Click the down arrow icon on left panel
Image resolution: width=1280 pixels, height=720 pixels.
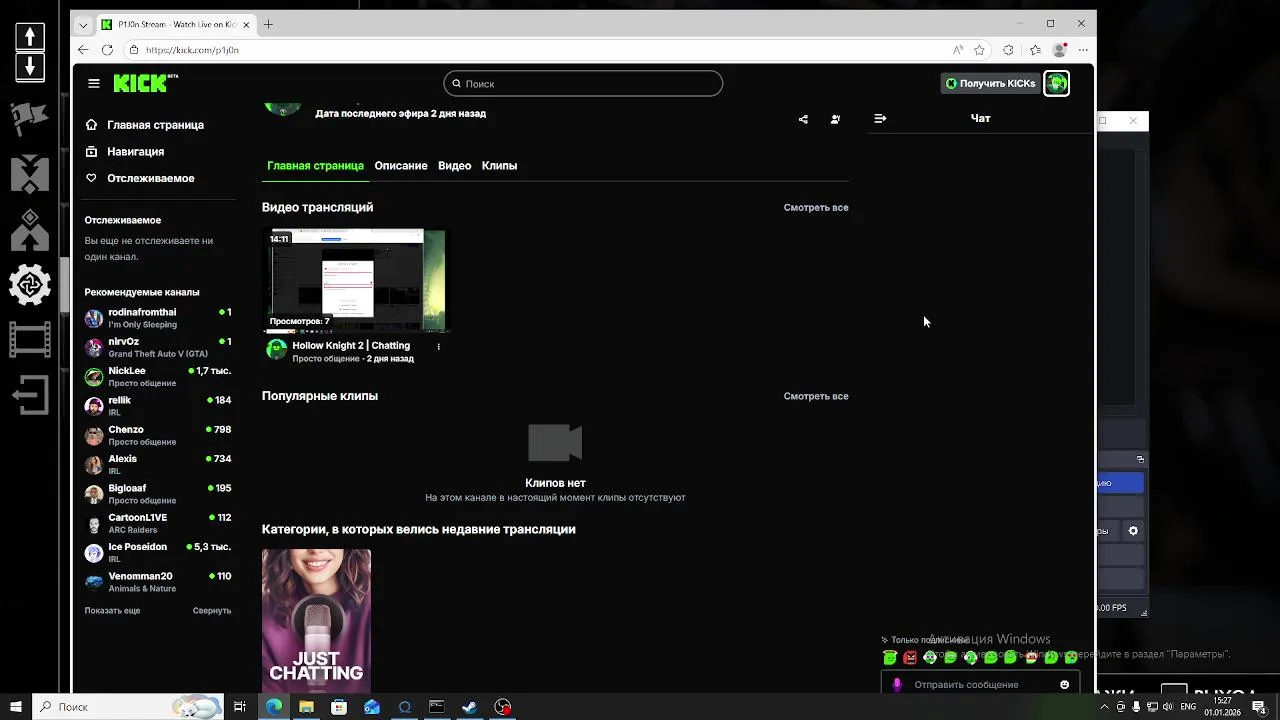(30, 67)
